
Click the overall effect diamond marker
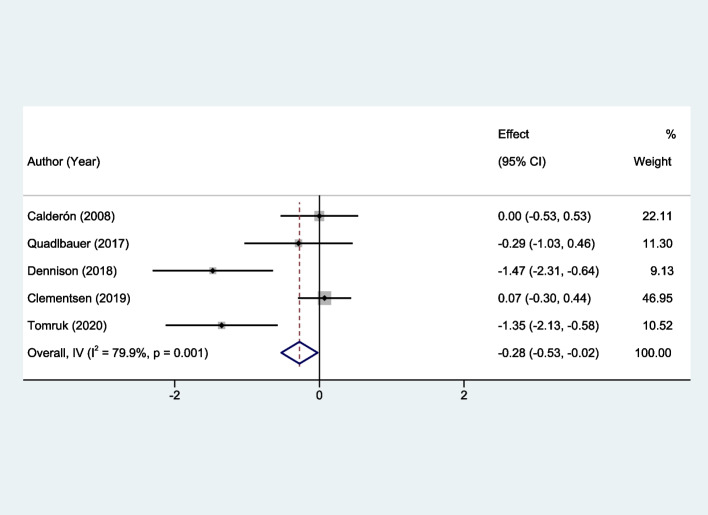click(299, 351)
